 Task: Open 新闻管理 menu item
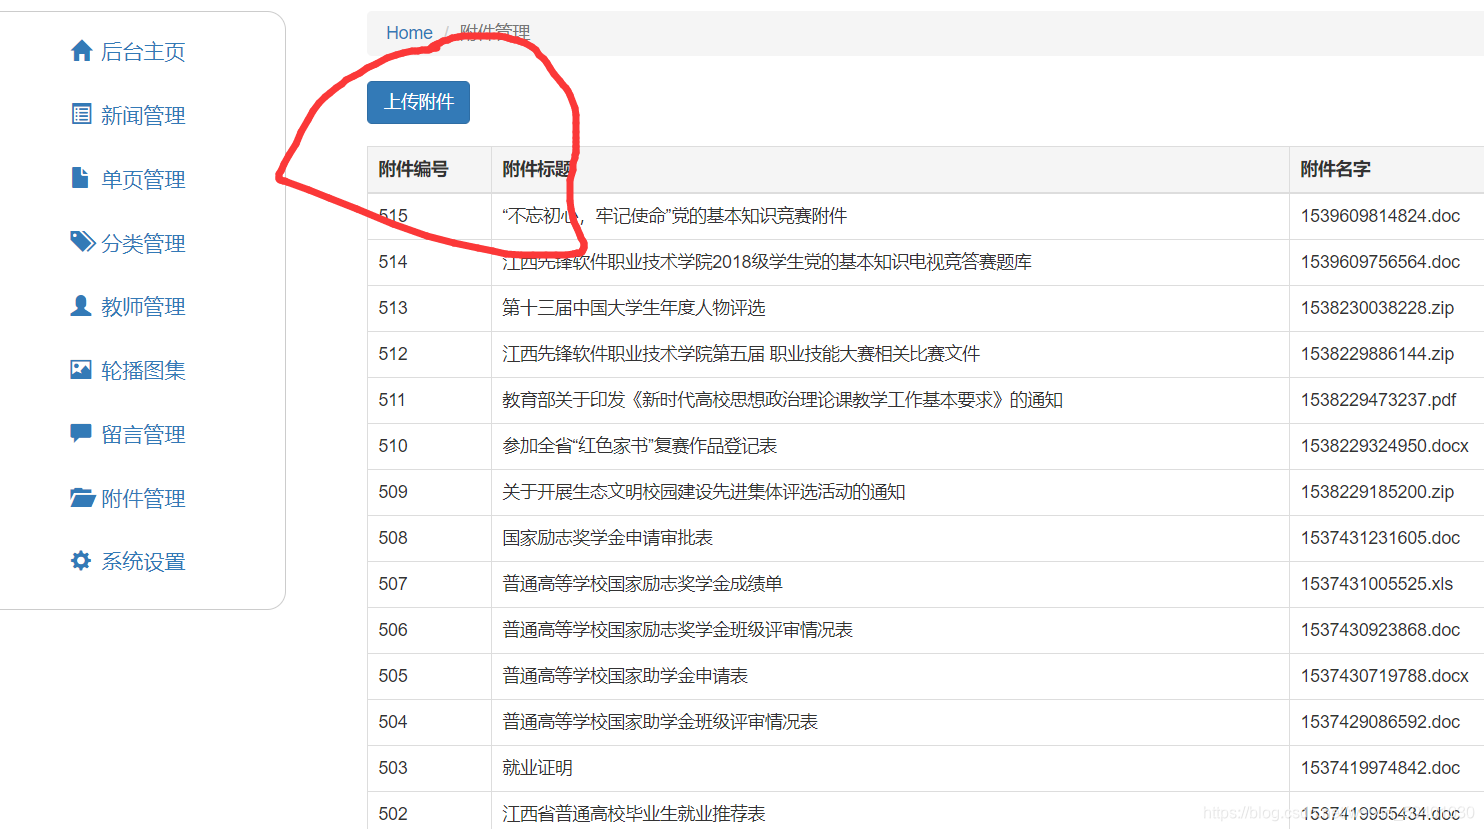coord(143,116)
